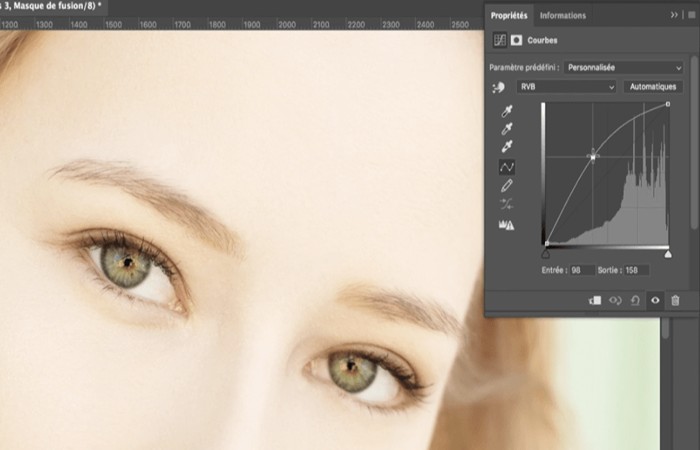Image resolution: width=700 pixels, height=450 pixels.
Task: Open the RVB channel dropdown
Action: pos(567,87)
